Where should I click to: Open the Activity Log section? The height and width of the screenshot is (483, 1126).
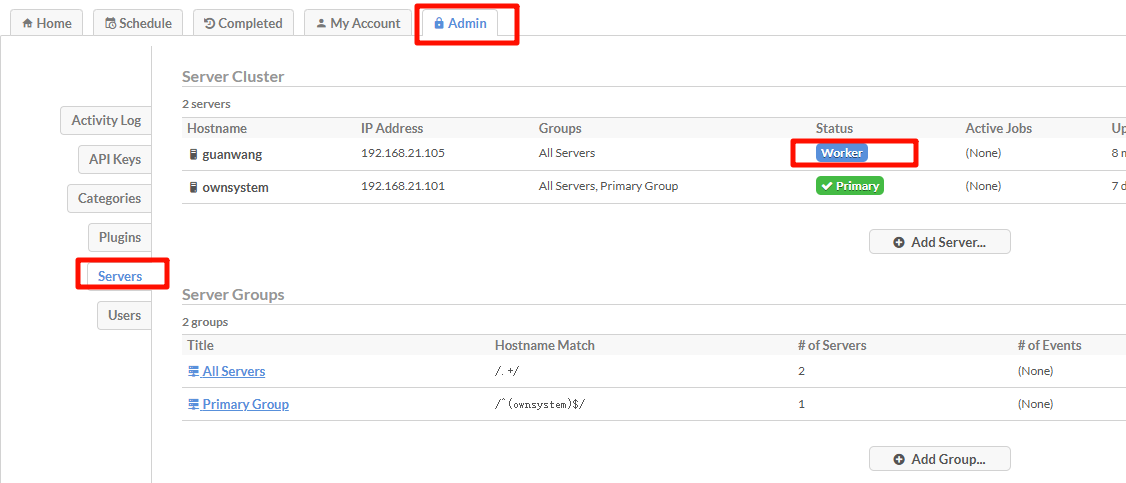106,120
